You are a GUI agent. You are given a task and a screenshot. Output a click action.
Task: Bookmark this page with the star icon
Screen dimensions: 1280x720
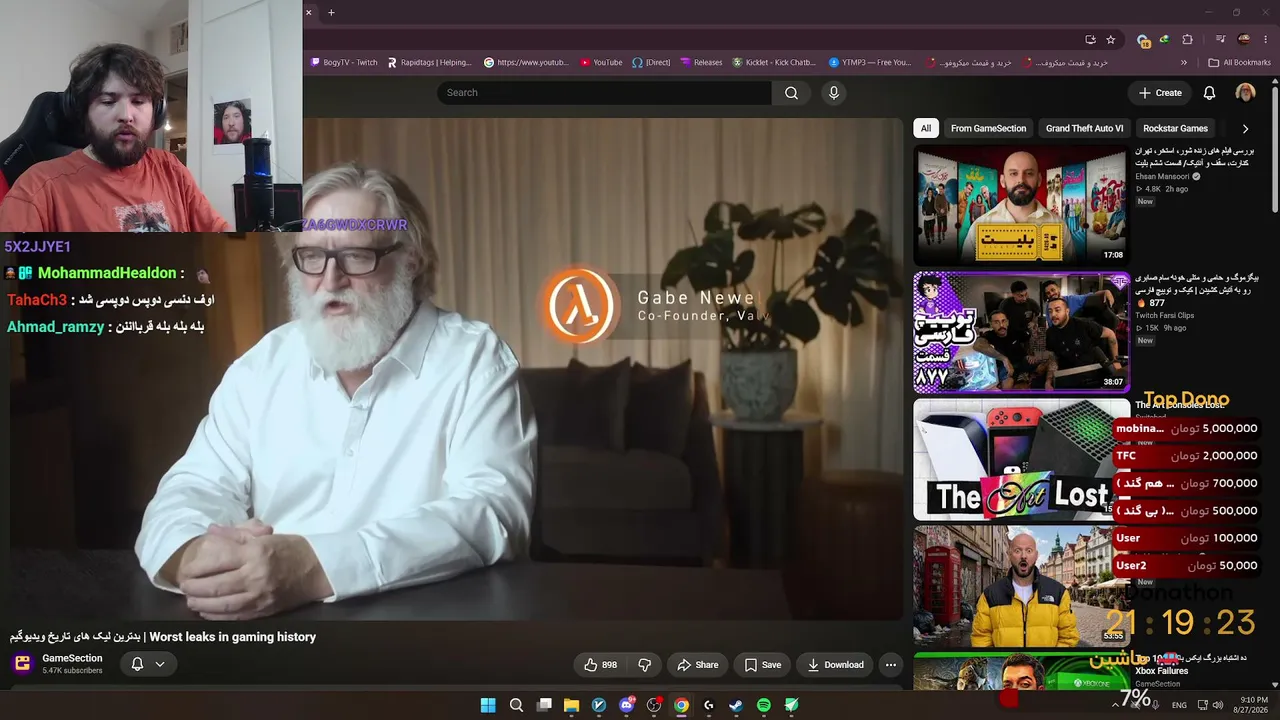[x=1110, y=40]
